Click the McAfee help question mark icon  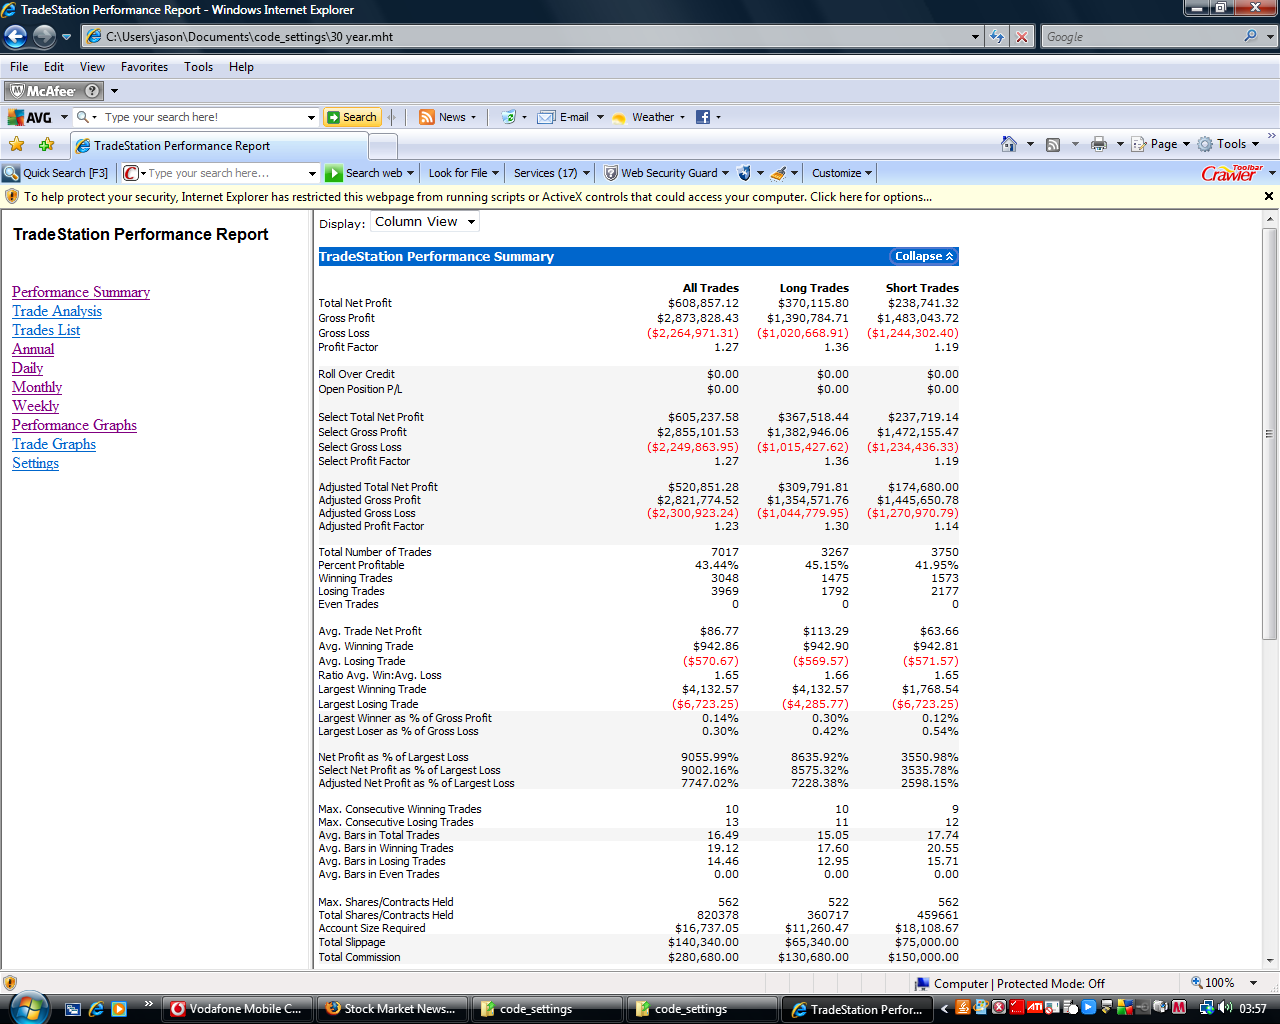93,91
